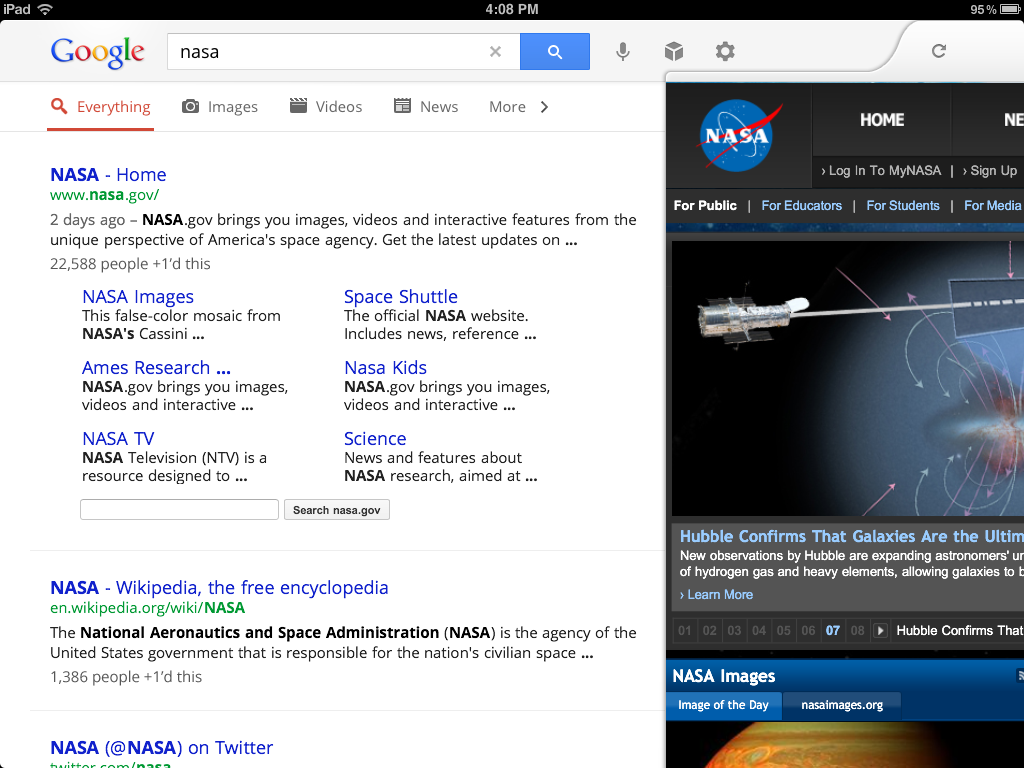Open the NASA - Home result link
This screenshot has height=768, width=1024.
point(108,175)
